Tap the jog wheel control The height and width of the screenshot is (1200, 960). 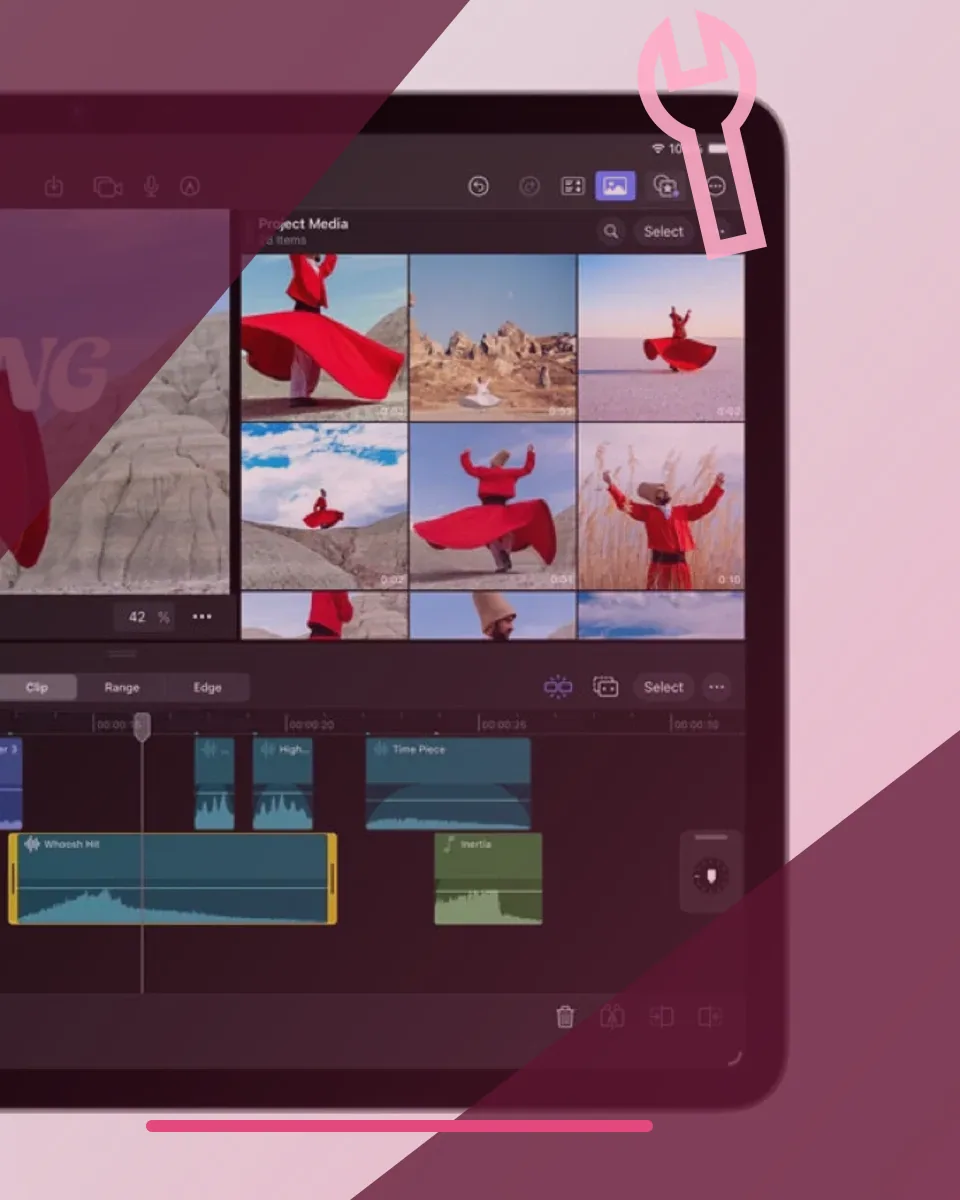[x=711, y=877]
